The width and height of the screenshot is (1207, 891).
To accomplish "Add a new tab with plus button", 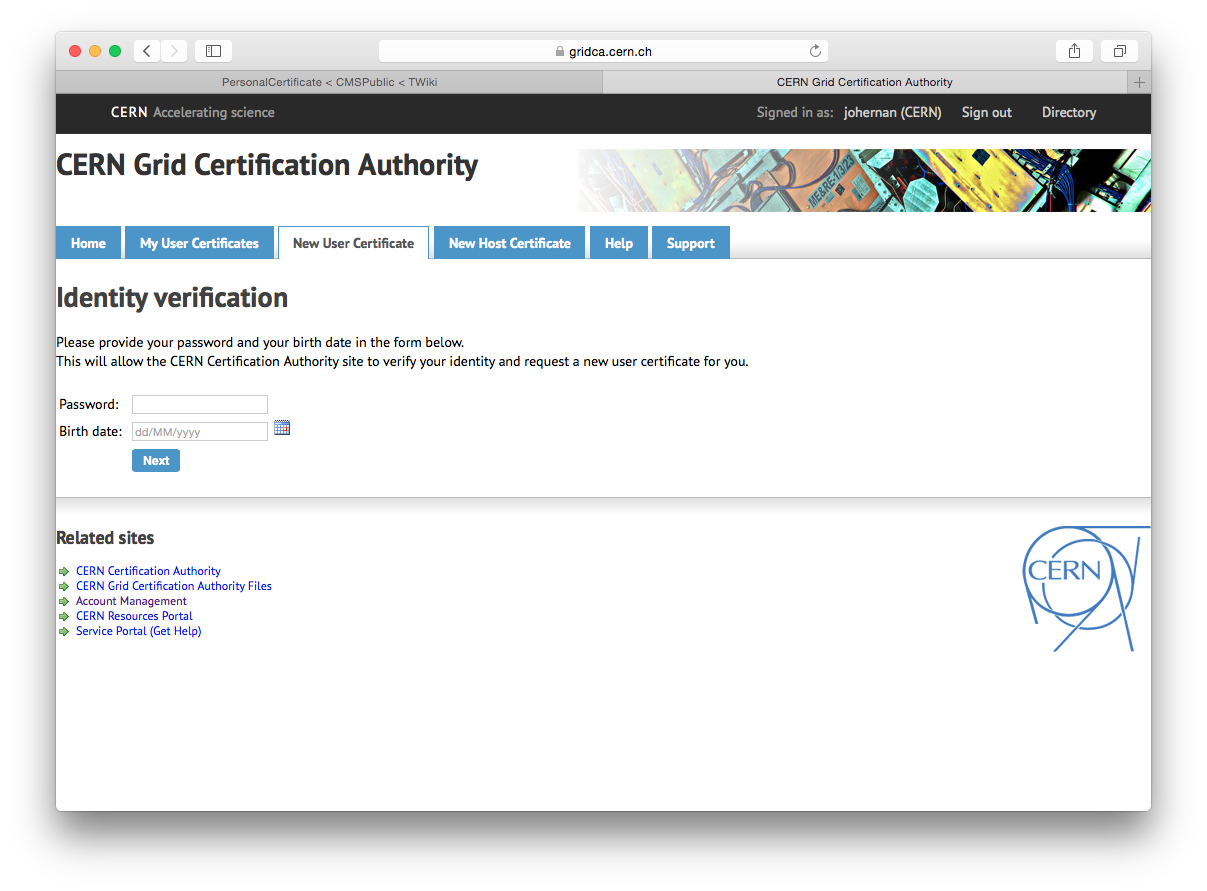I will pos(1139,82).
